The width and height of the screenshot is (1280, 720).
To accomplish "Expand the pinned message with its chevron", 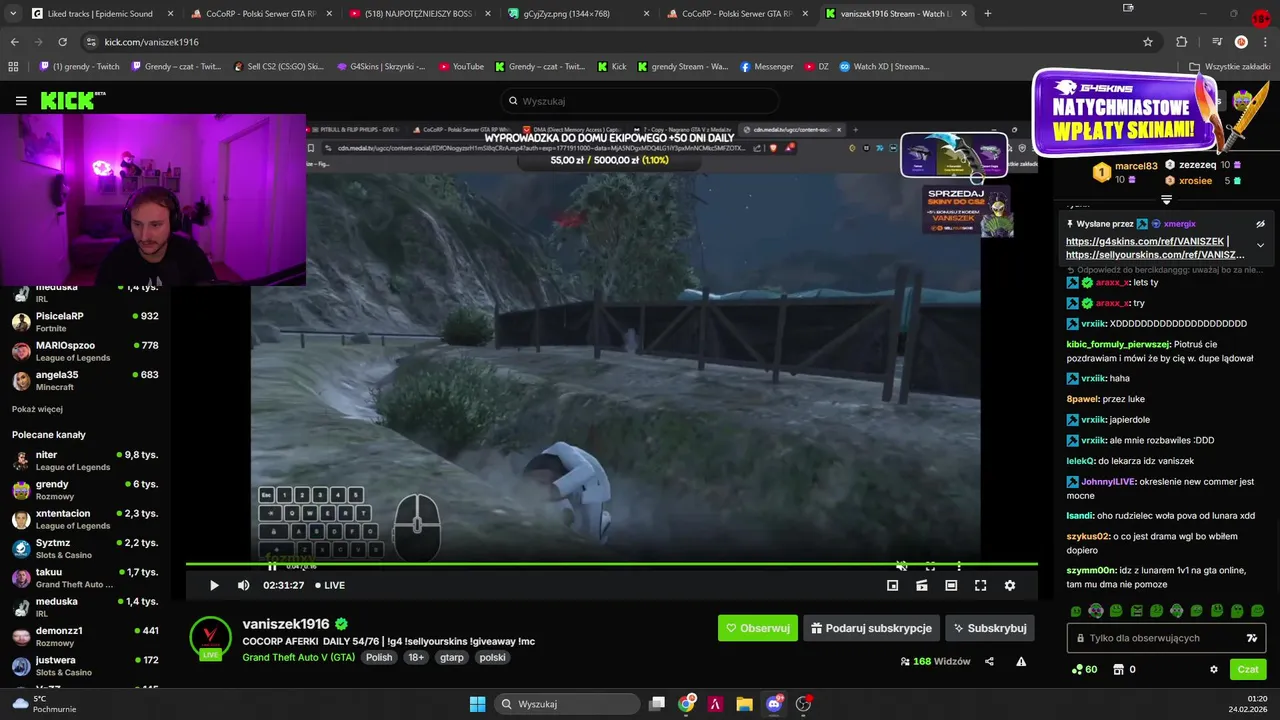I will (x=1260, y=245).
